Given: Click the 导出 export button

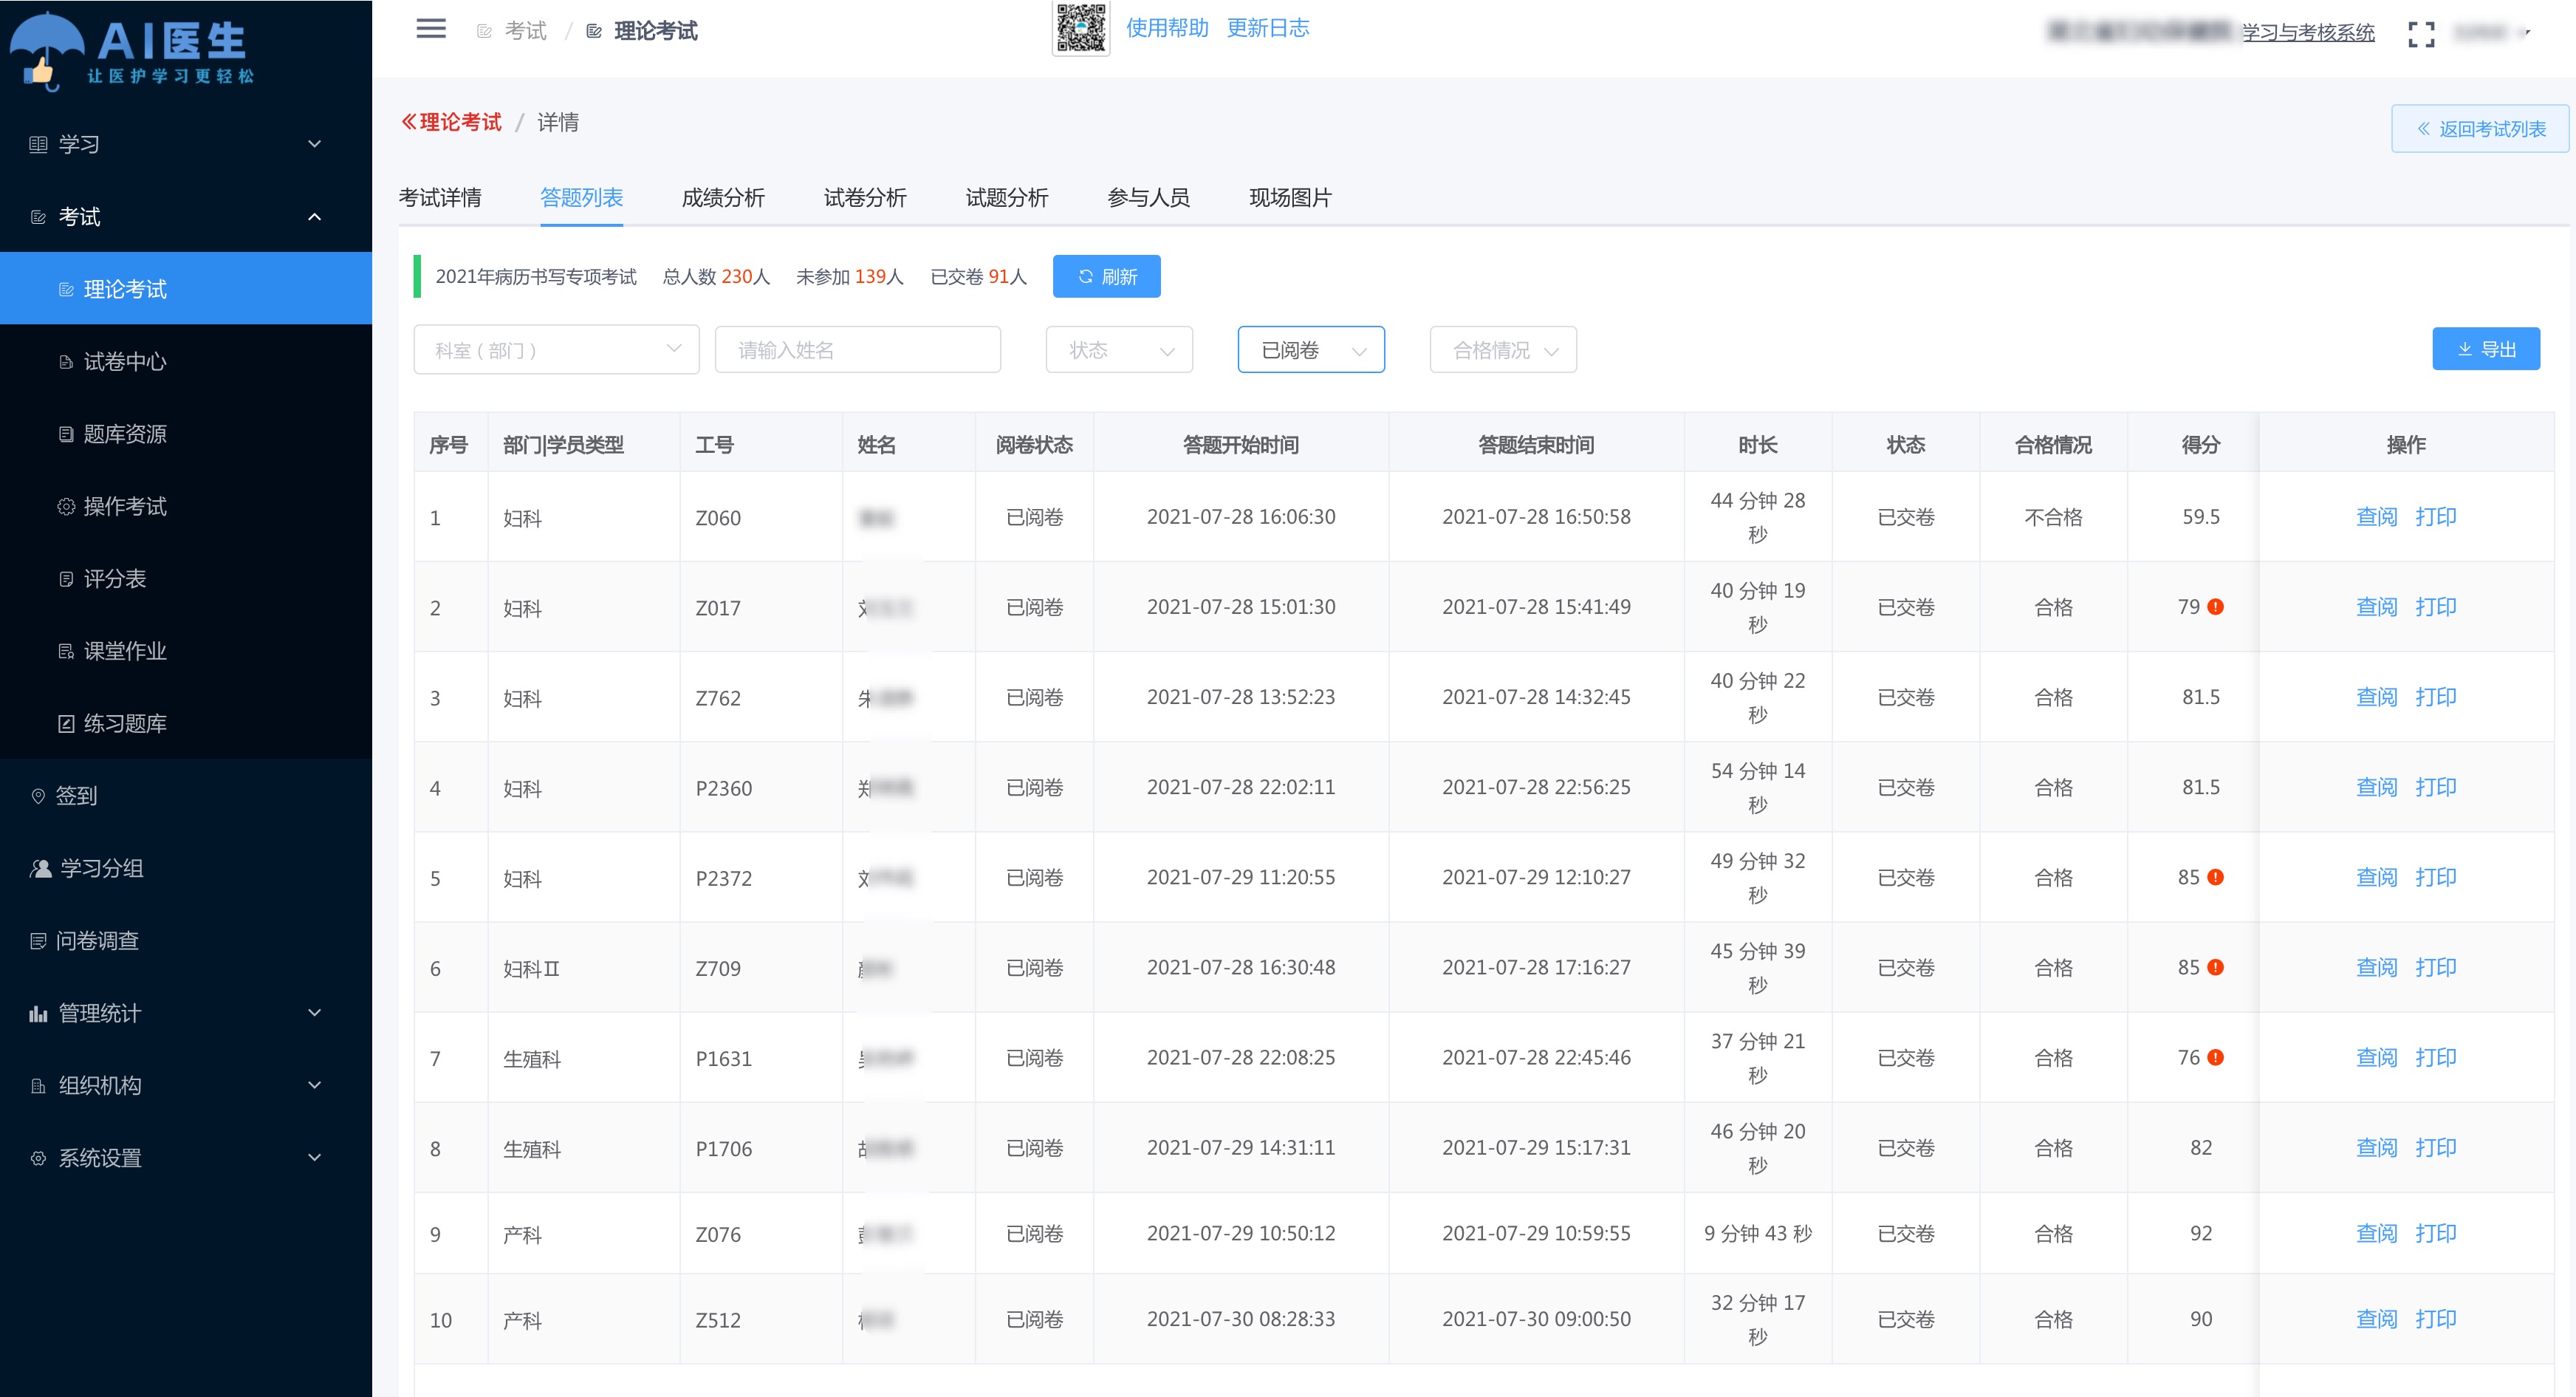Looking at the screenshot, I should click(2486, 349).
